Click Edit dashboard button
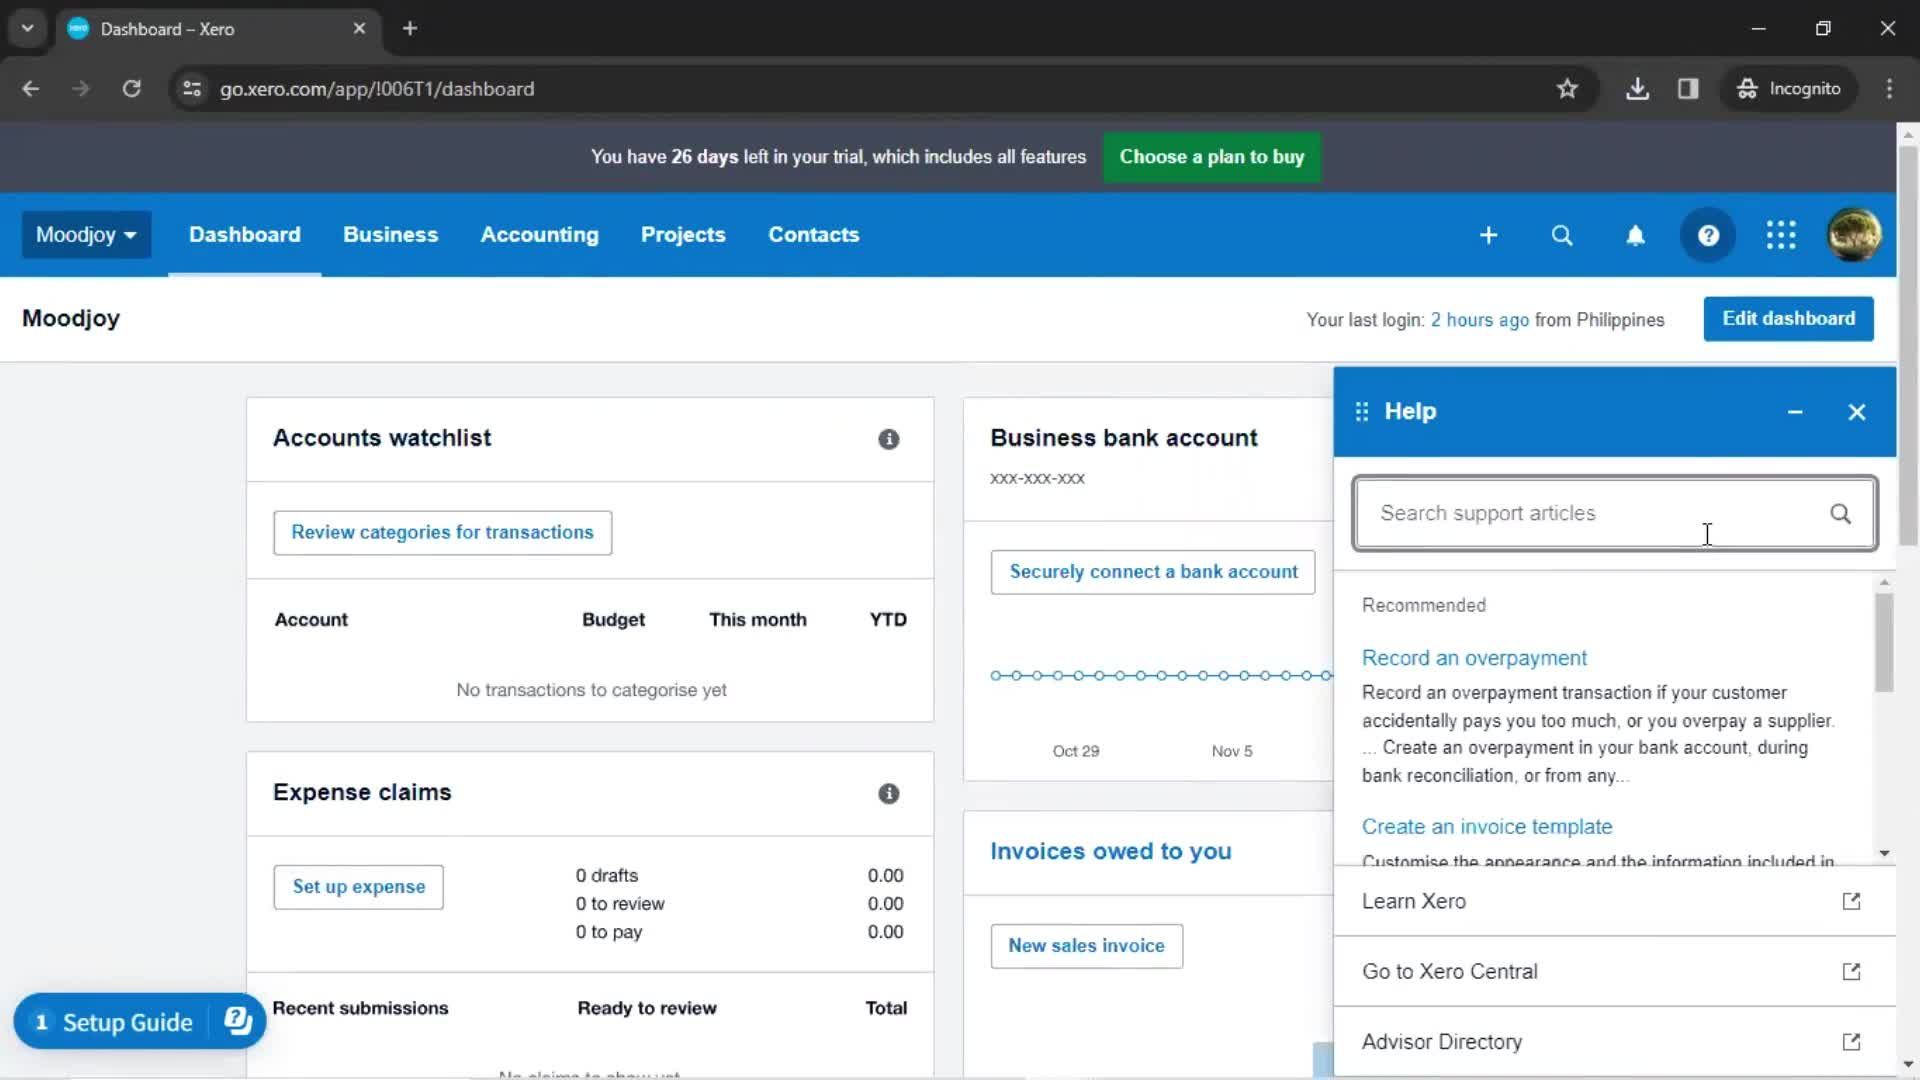This screenshot has width=1920, height=1080. click(x=1788, y=319)
